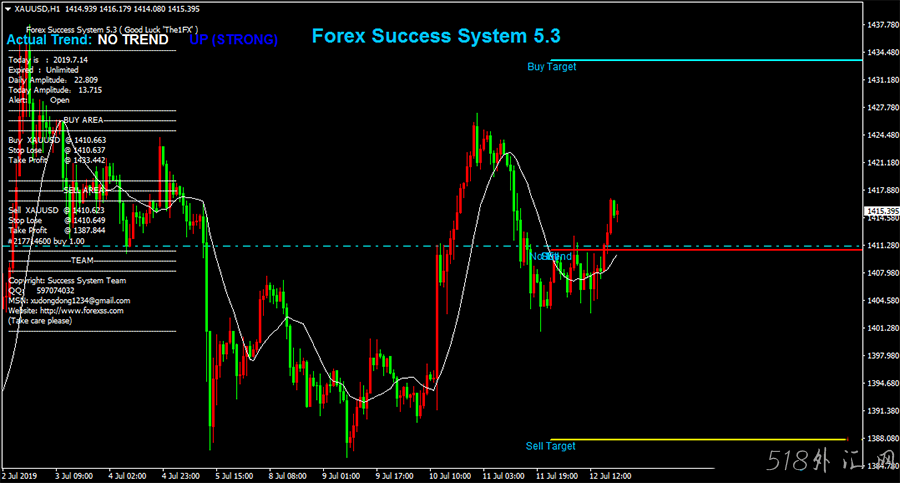Click 'Daily Amplitude: 22.809' value
The height and width of the screenshot is (483, 900).
53,80
